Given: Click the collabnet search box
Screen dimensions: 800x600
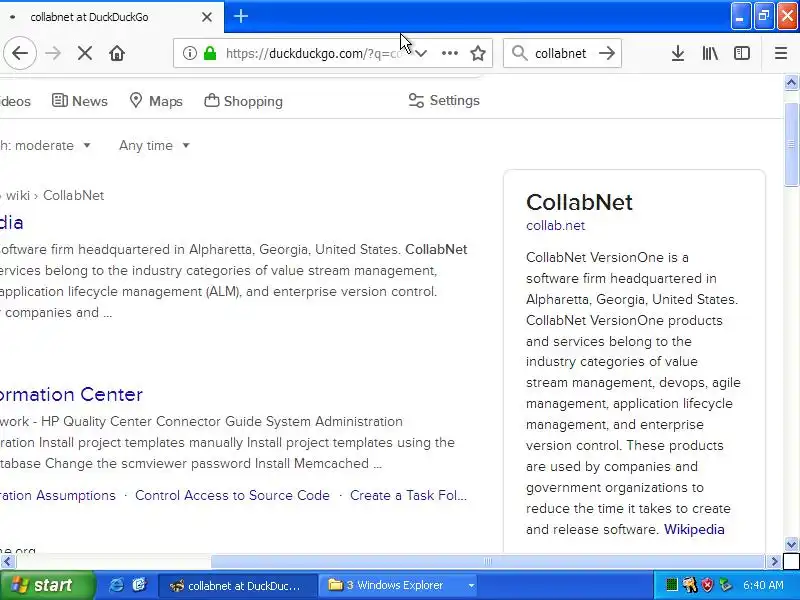Looking at the screenshot, I should (x=561, y=53).
